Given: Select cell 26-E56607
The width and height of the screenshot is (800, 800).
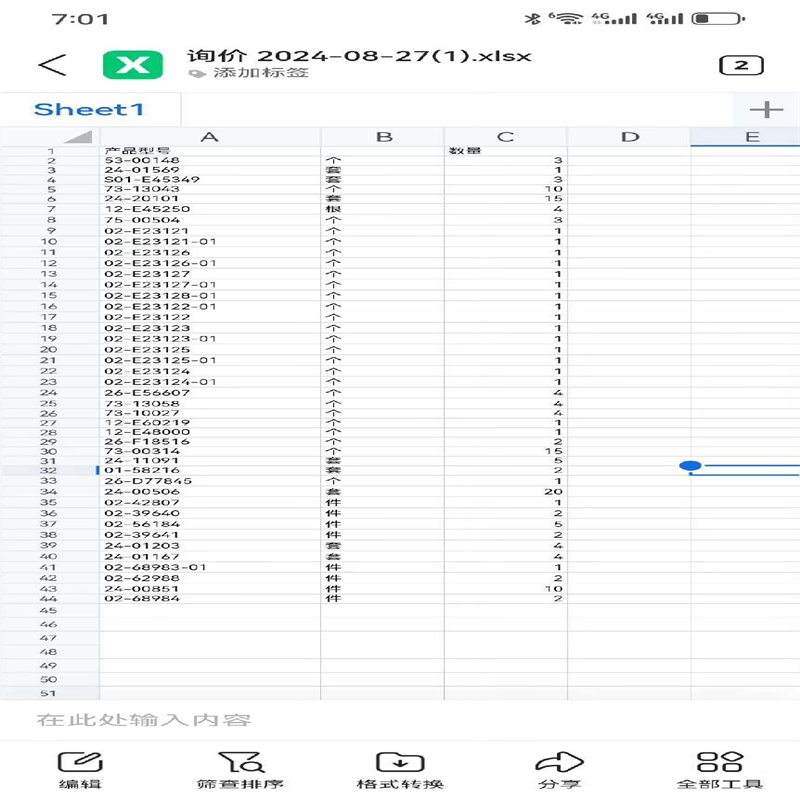Looking at the screenshot, I should tap(210, 393).
